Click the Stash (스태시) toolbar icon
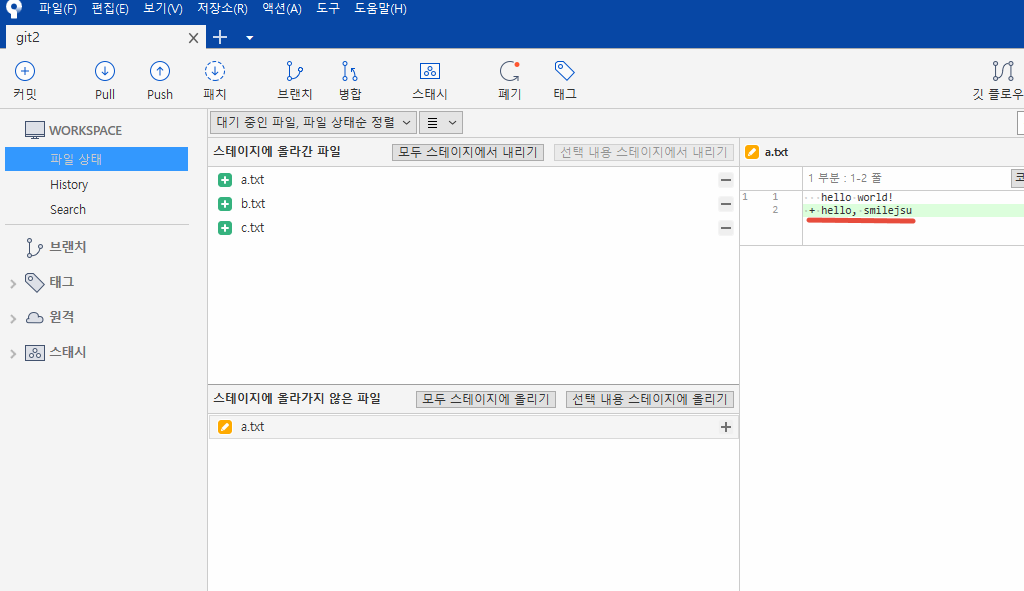Screen dimensions: 1024x591 coord(430,71)
